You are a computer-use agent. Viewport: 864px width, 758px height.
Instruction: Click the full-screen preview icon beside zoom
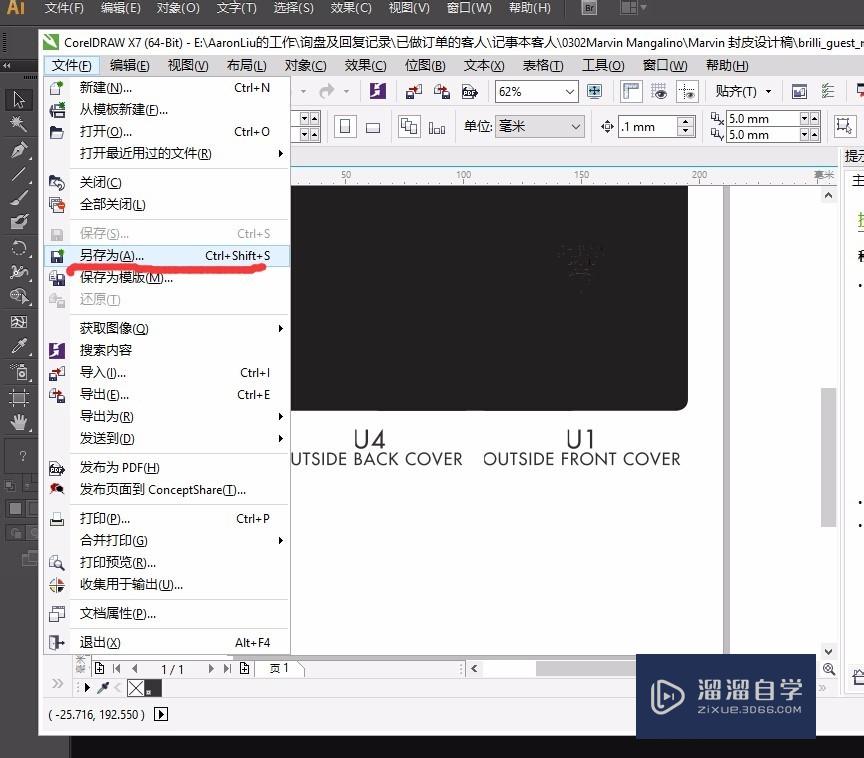click(595, 91)
